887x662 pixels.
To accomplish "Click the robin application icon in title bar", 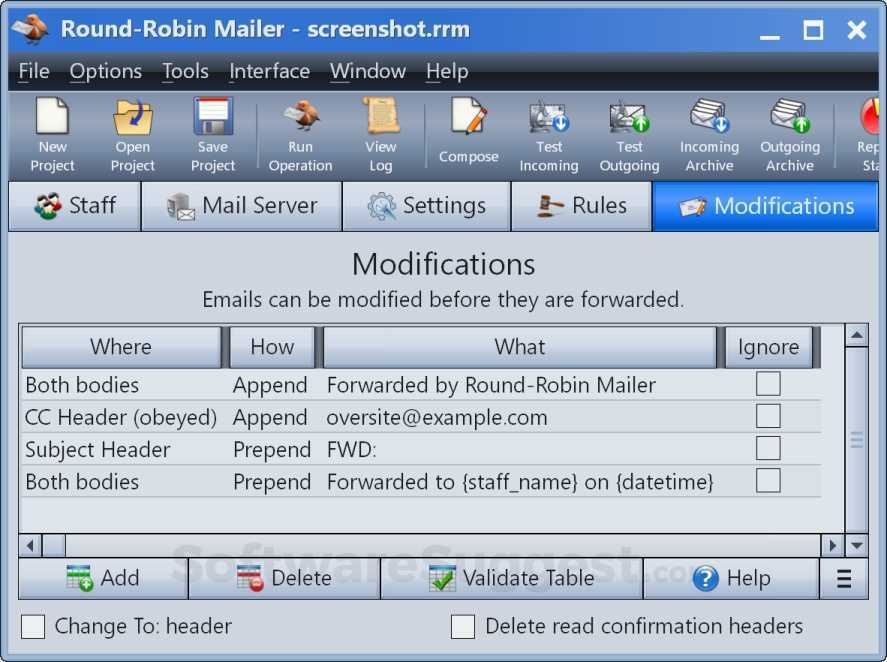I will coord(31,28).
